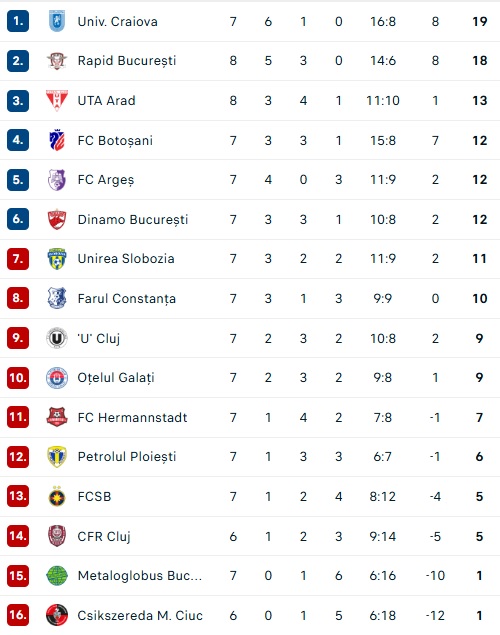
Task: Select the red rank 7 position badge
Action: (x=18, y=259)
